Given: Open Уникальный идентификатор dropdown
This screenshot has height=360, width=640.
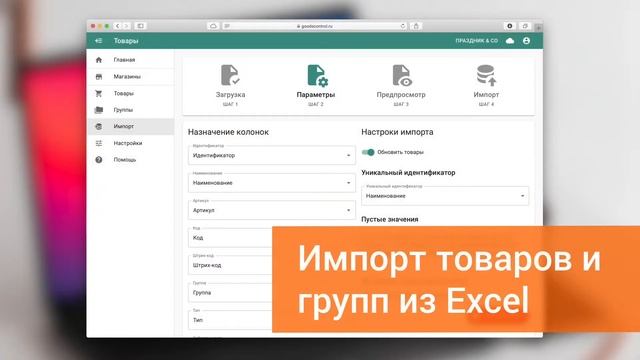Looking at the screenshot, I should [x=445, y=196].
